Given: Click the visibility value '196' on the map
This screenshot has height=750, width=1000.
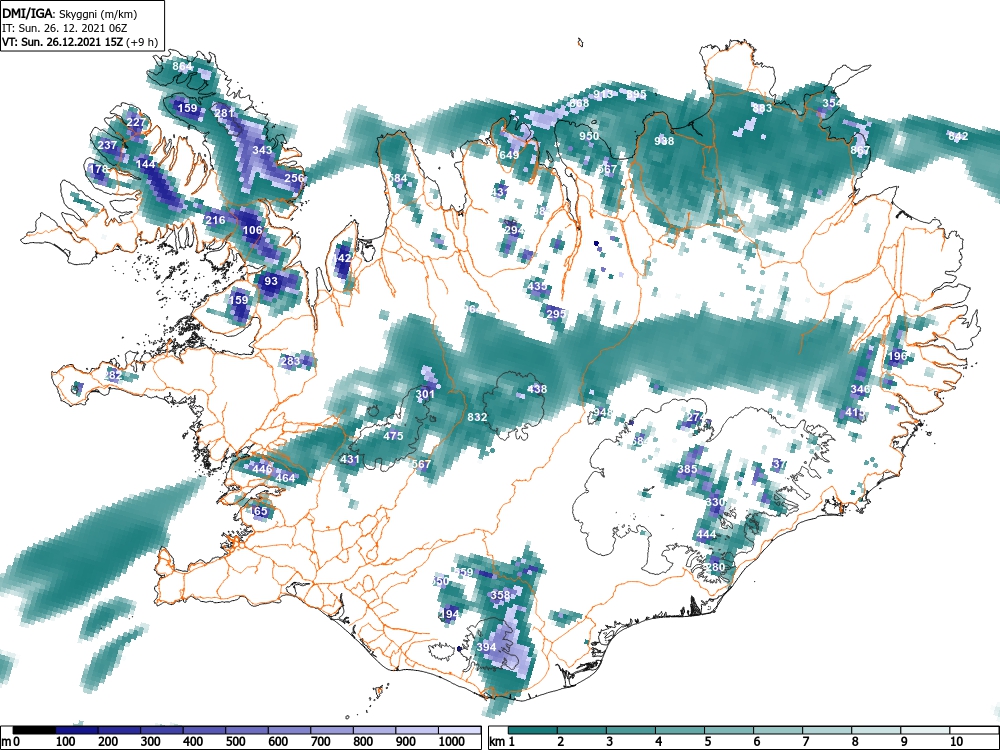Looking at the screenshot, I should 897,357.
